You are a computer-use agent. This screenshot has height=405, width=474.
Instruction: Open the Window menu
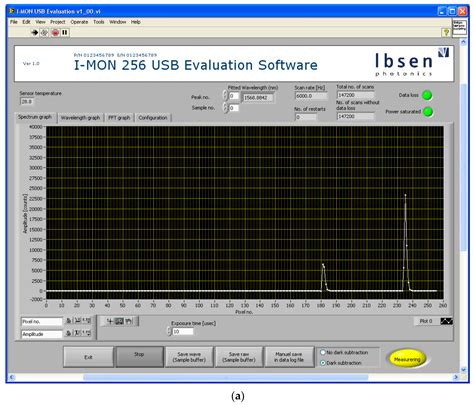click(x=118, y=22)
